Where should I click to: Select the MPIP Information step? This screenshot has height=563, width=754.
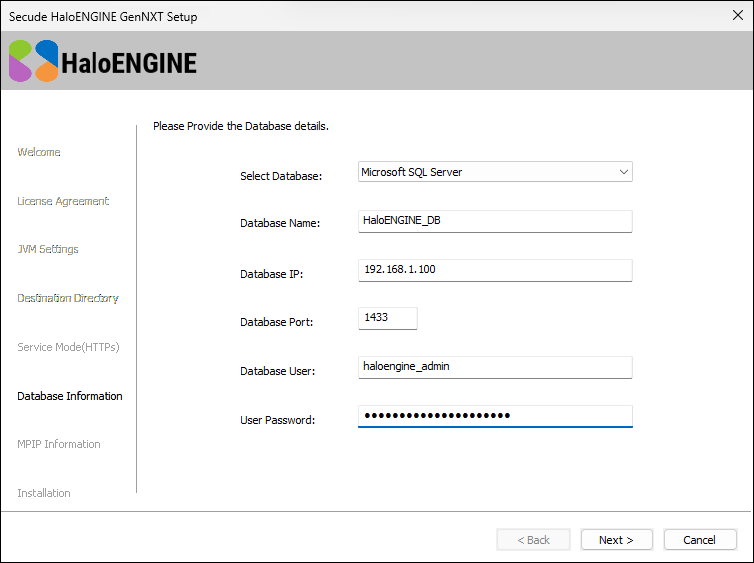(59, 444)
